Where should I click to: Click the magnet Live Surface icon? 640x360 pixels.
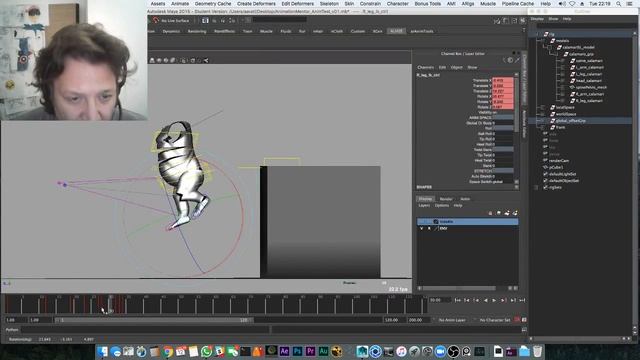coord(156,20)
